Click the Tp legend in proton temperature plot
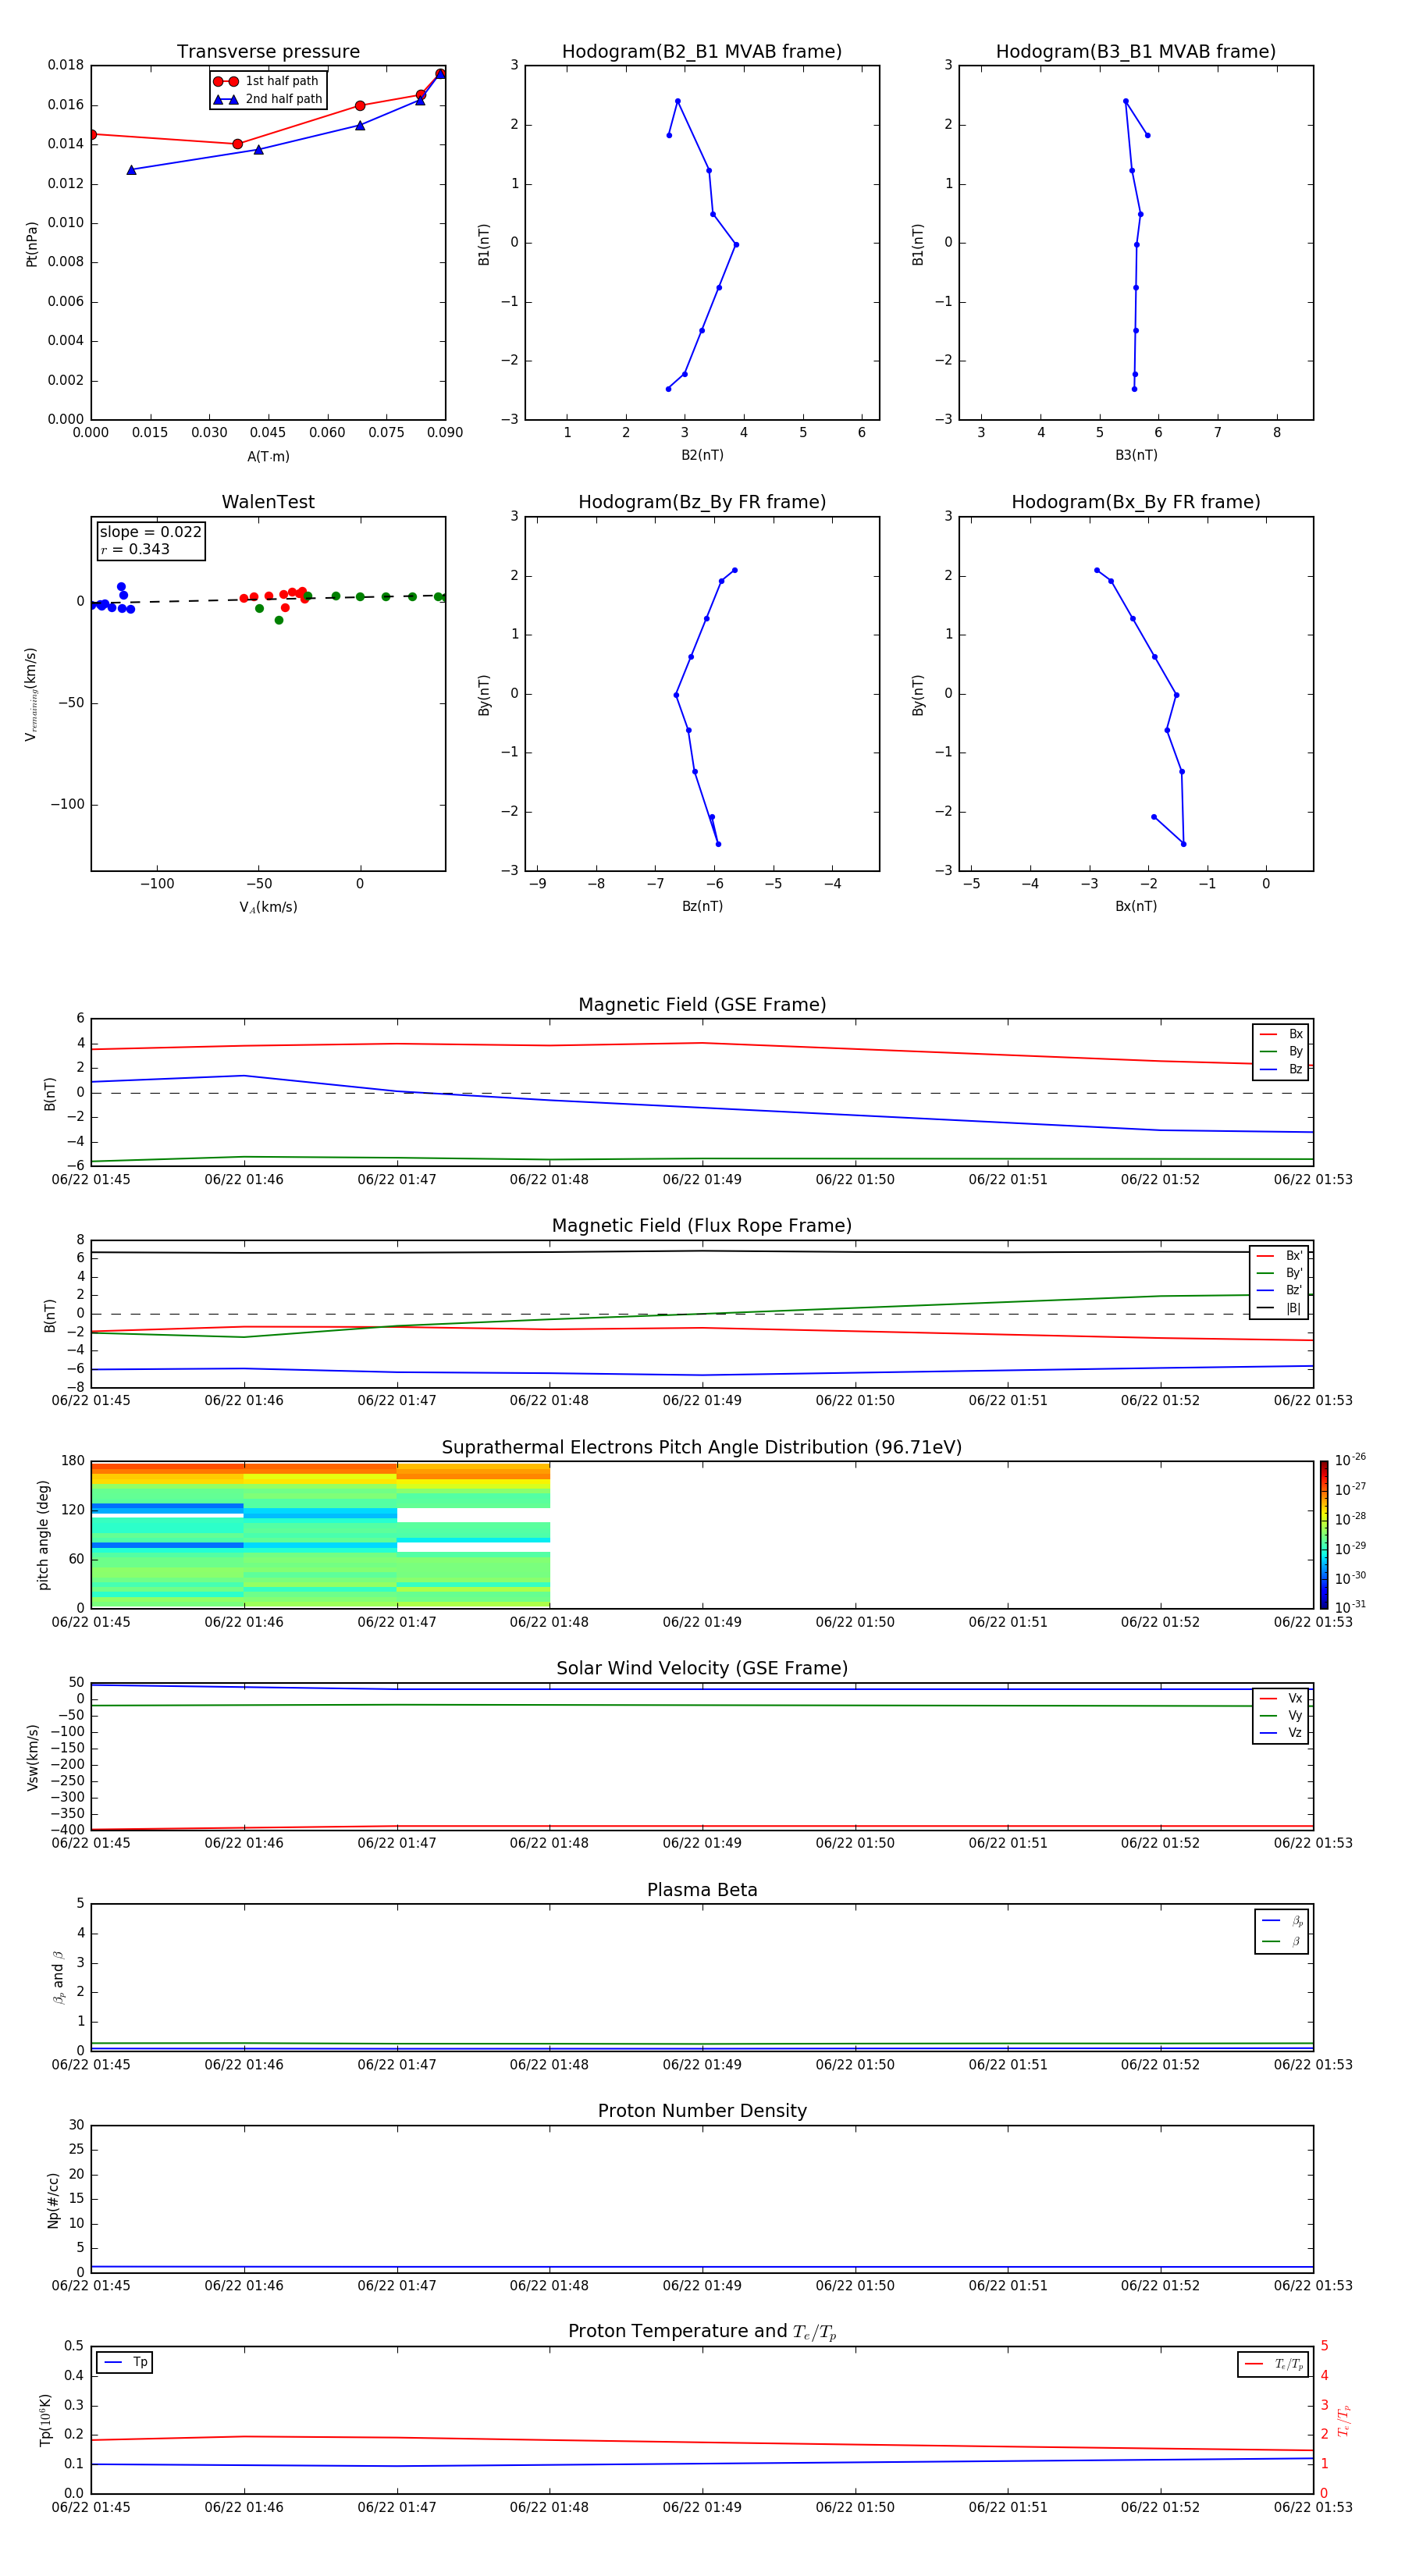 click(125, 2362)
